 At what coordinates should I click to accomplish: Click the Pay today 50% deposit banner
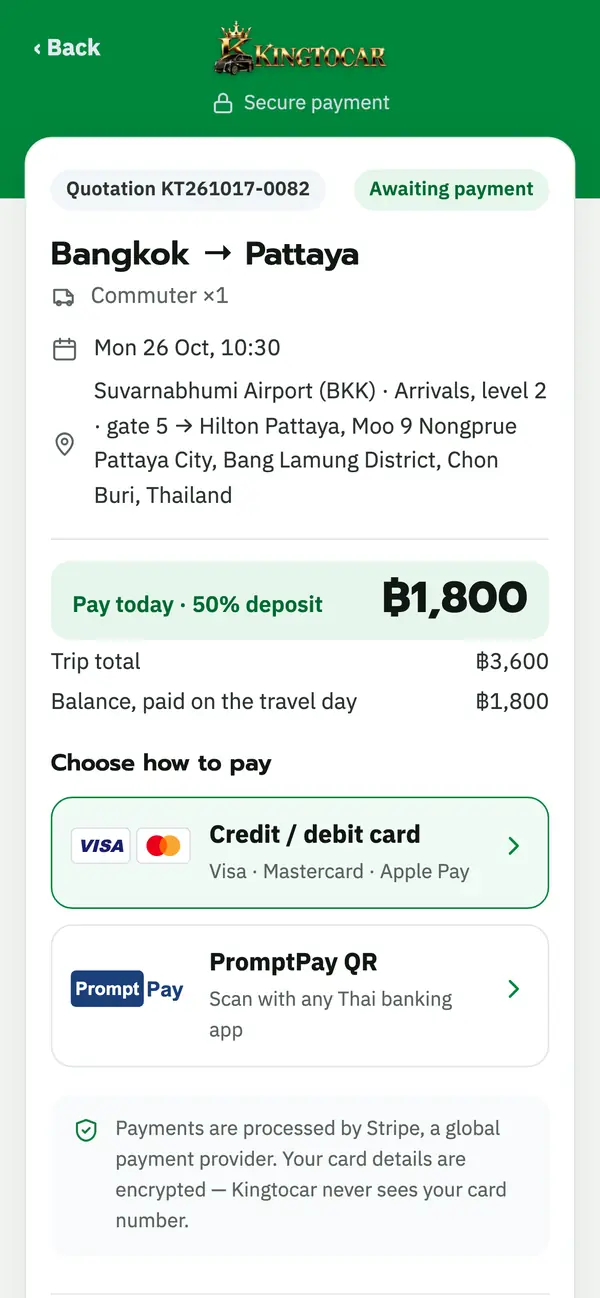point(300,600)
